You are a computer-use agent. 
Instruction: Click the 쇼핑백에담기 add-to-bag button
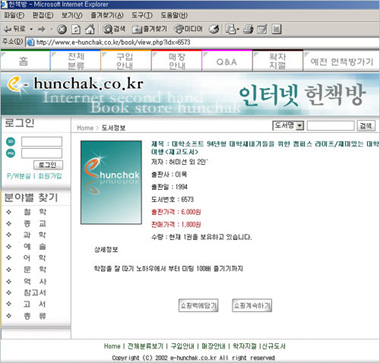[x=198, y=305]
